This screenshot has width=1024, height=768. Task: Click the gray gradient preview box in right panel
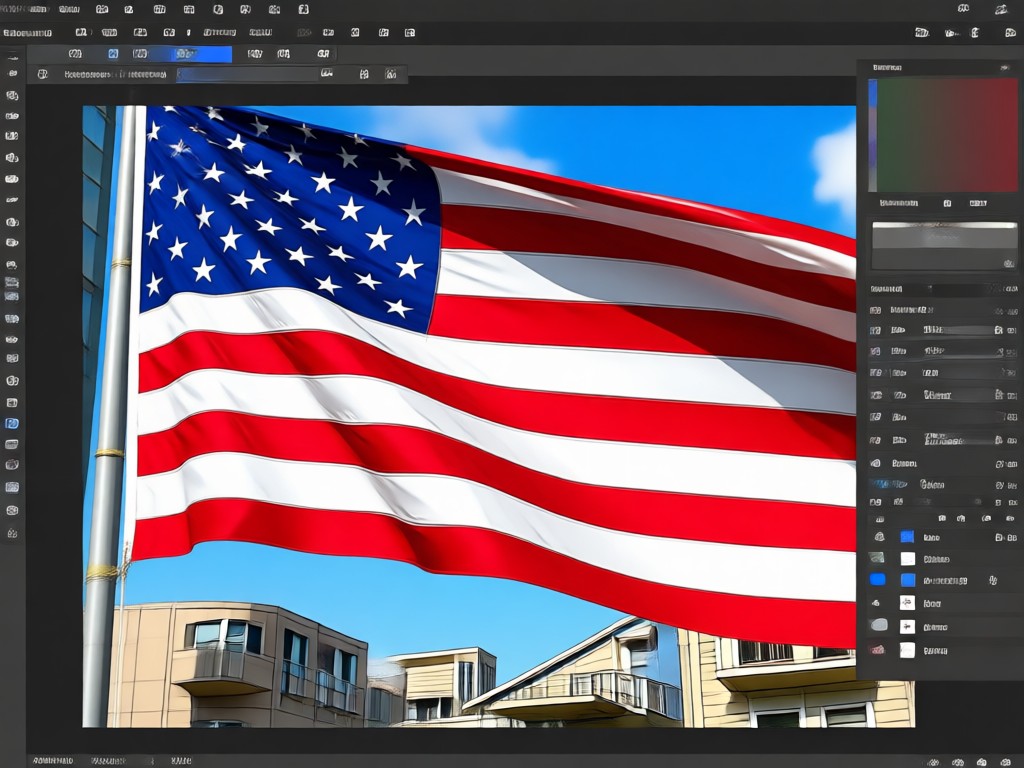click(x=944, y=246)
